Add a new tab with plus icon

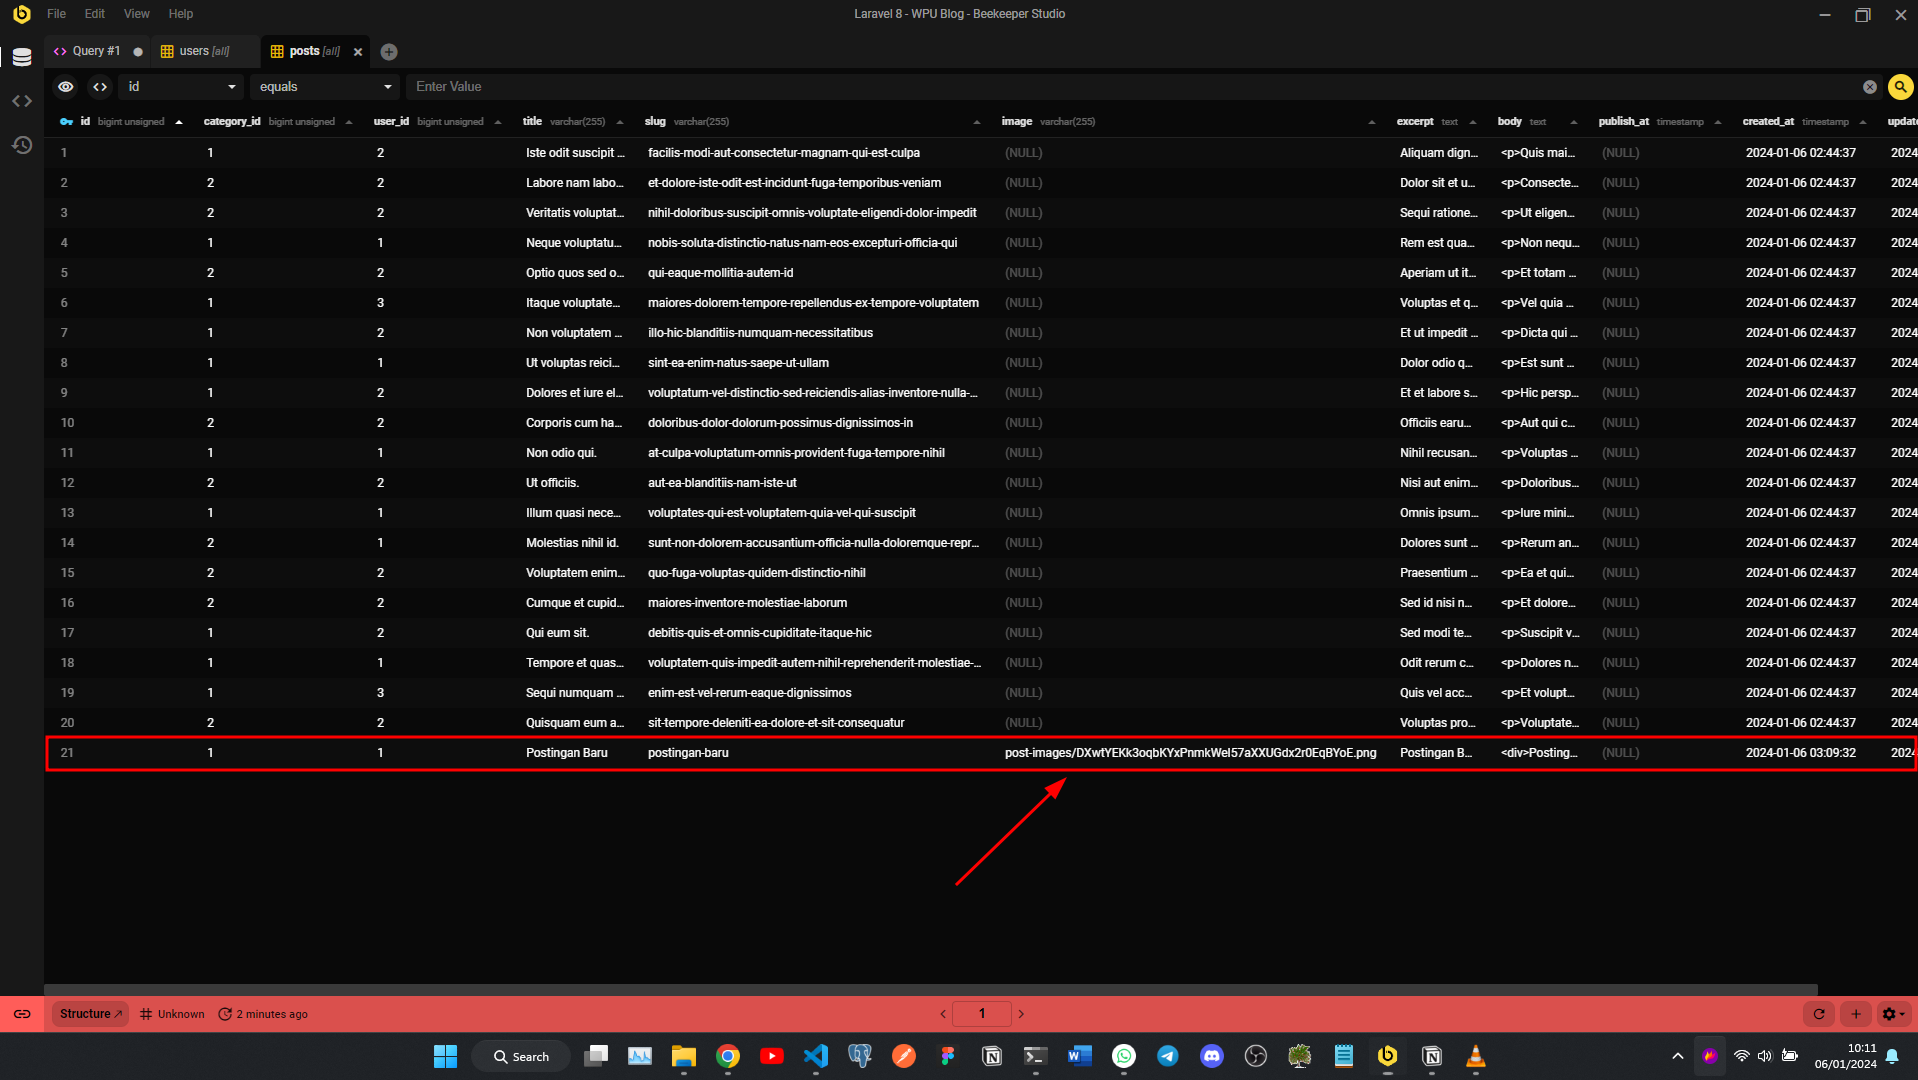[389, 52]
